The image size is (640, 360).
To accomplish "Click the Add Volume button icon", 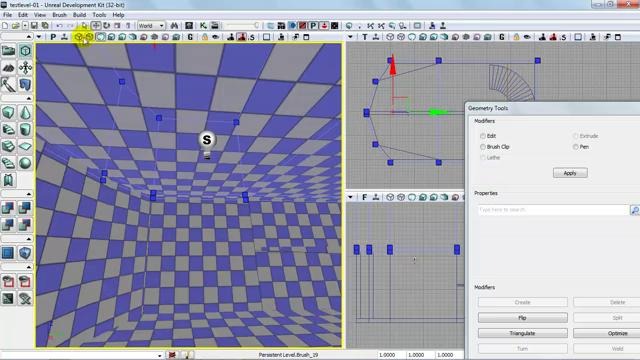I will tap(25, 253).
